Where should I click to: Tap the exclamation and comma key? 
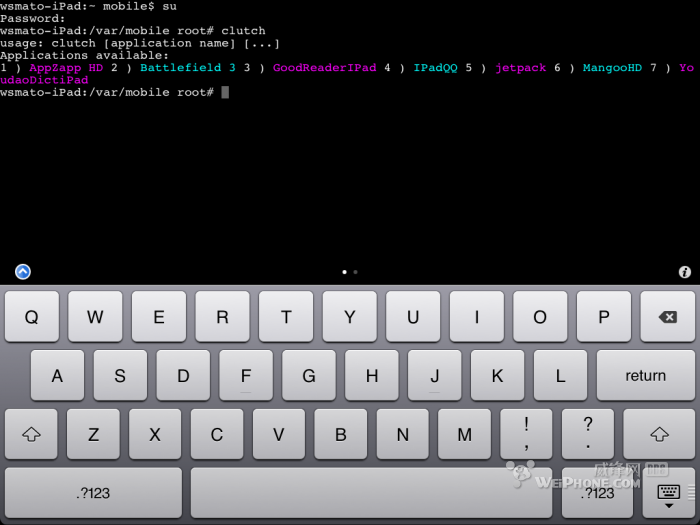point(526,434)
